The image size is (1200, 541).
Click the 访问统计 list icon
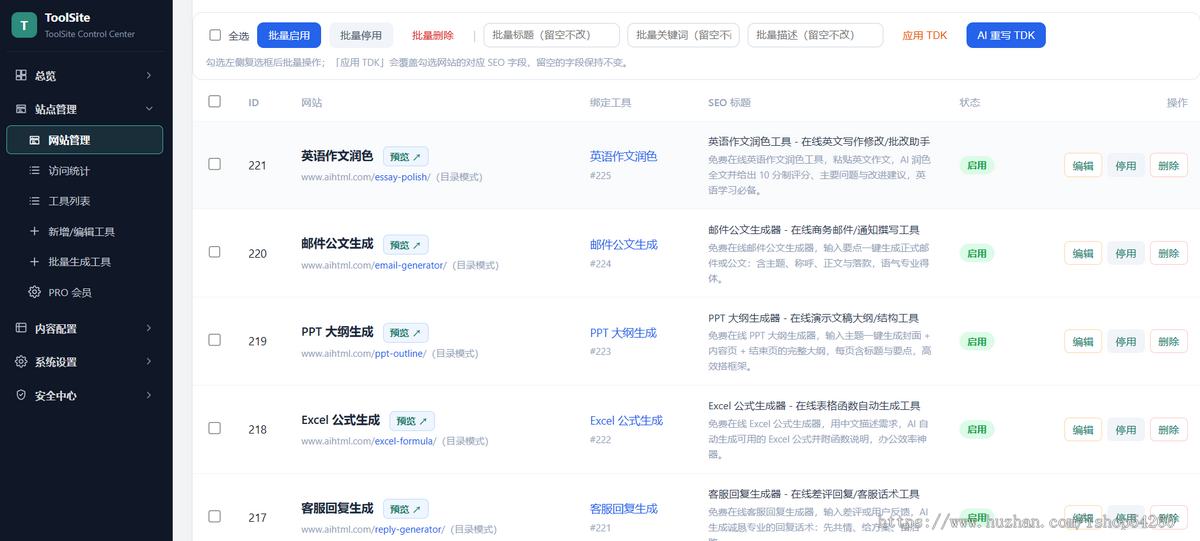pos(34,171)
